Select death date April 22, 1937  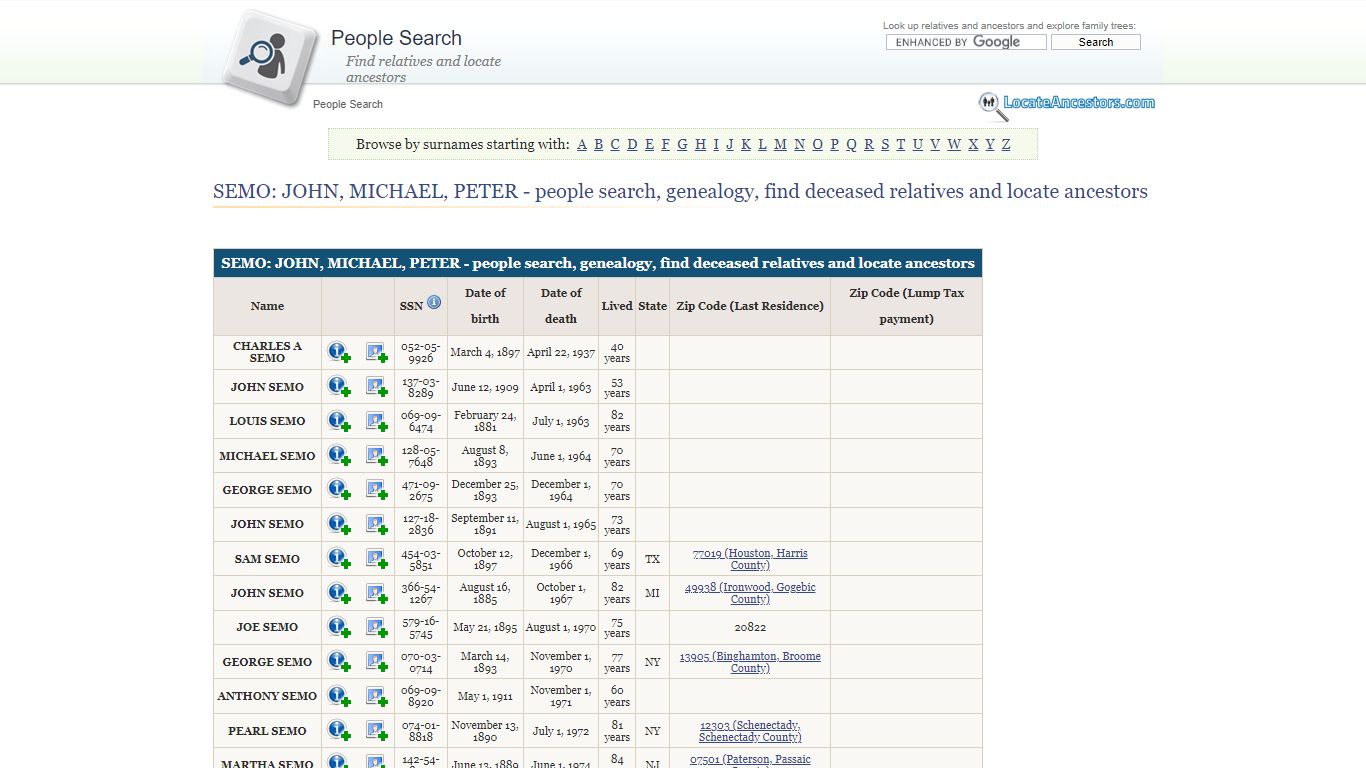561,352
